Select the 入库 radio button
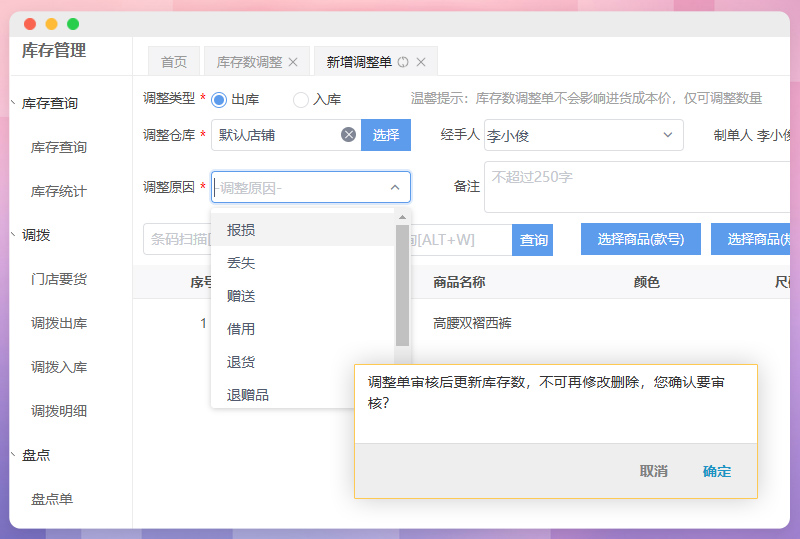Image resolution: width=800 pixels, height=539 pixels. pyautogui.click(x=301, y=99)
